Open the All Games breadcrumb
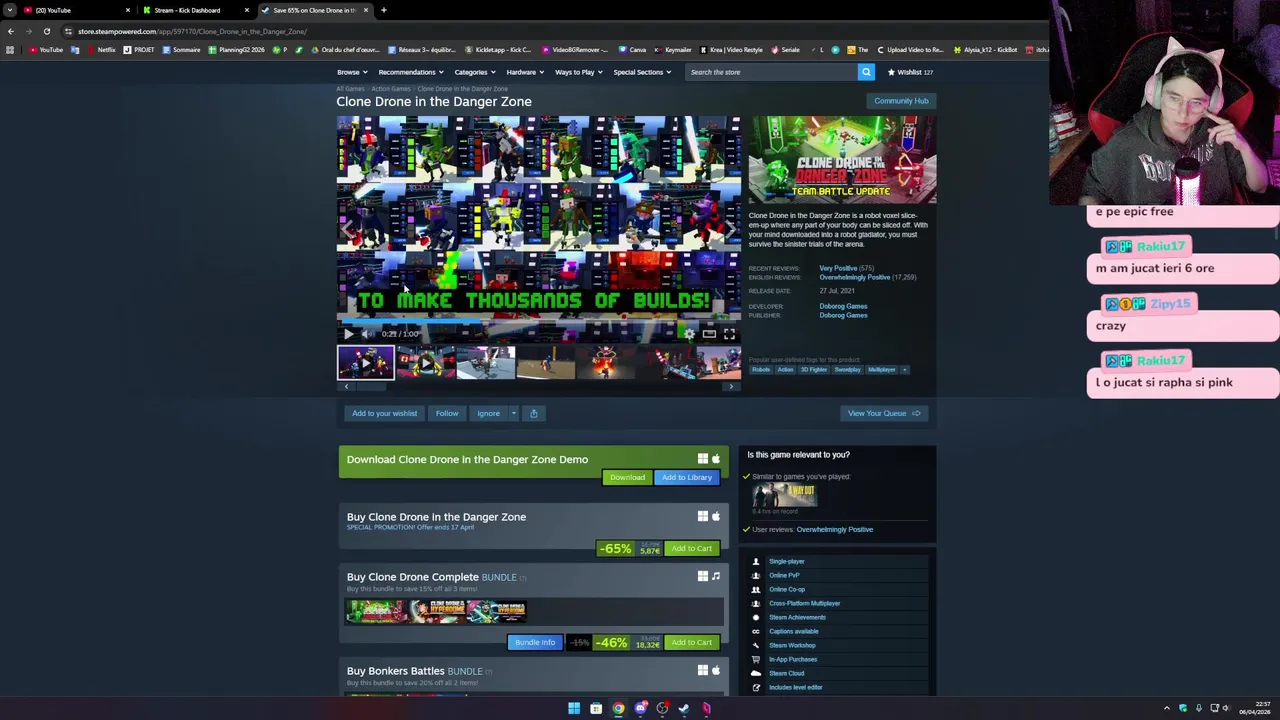This screenshot has width=1280, height=720. point(350,89)
